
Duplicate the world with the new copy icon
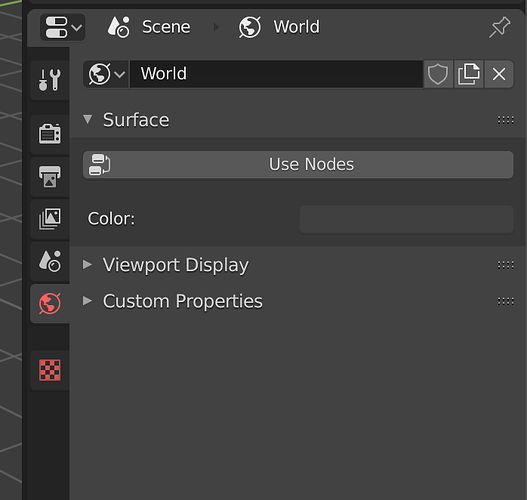tap(469, 74)
